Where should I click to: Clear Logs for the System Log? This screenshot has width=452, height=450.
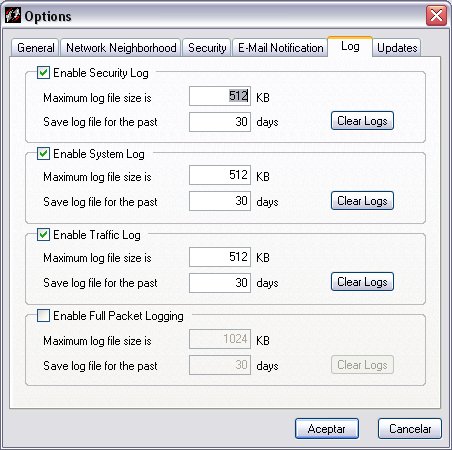(362, 201)
